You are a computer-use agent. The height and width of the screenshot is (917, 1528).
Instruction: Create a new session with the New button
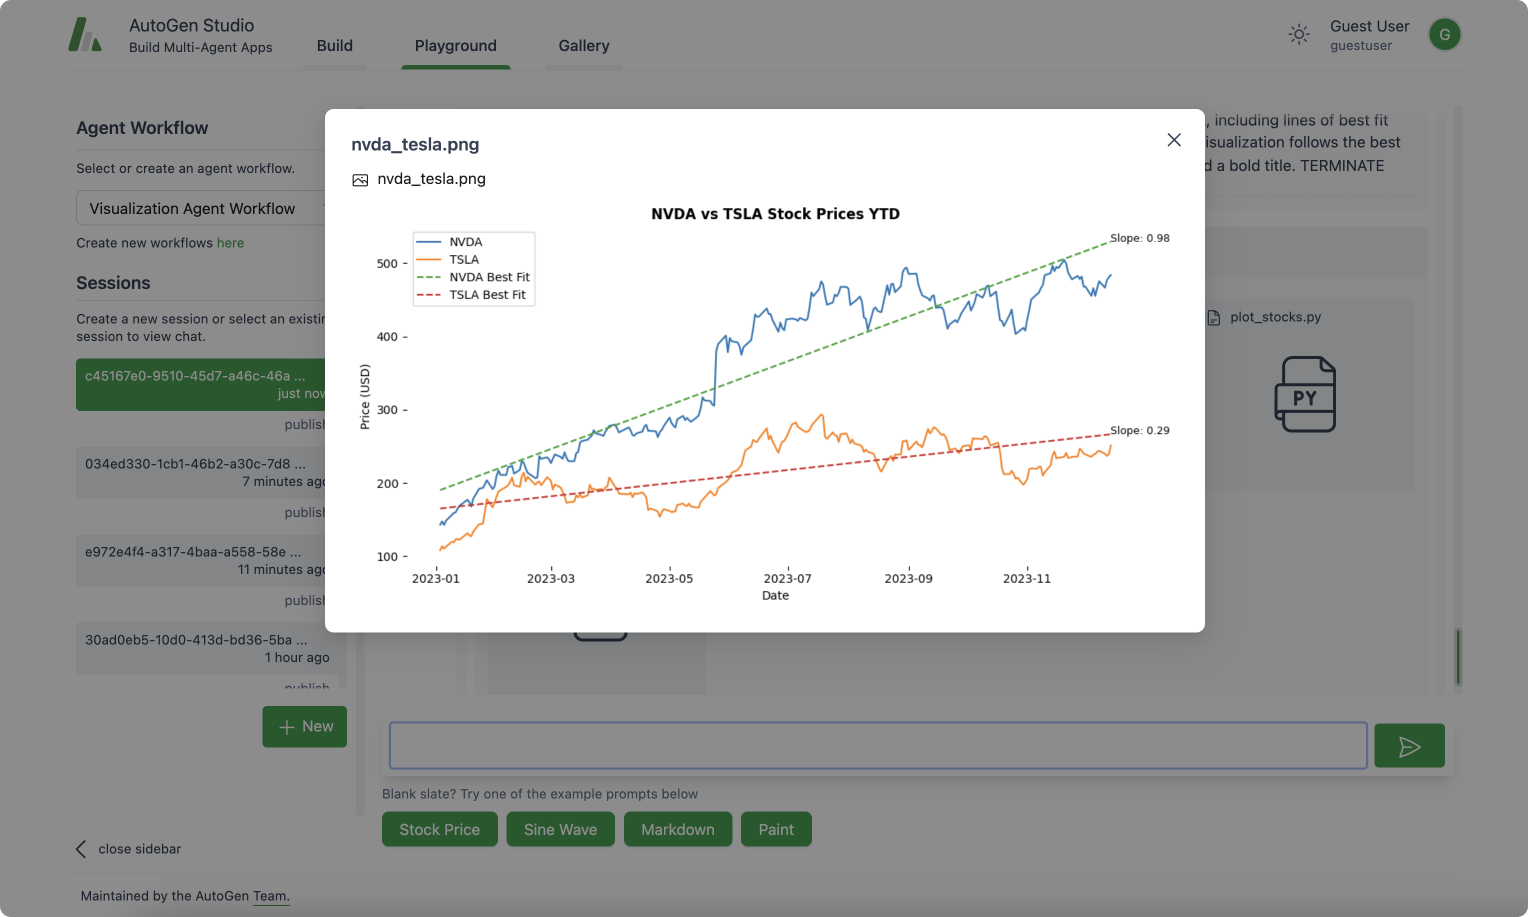pyautogui.click(x=304, y=727)
